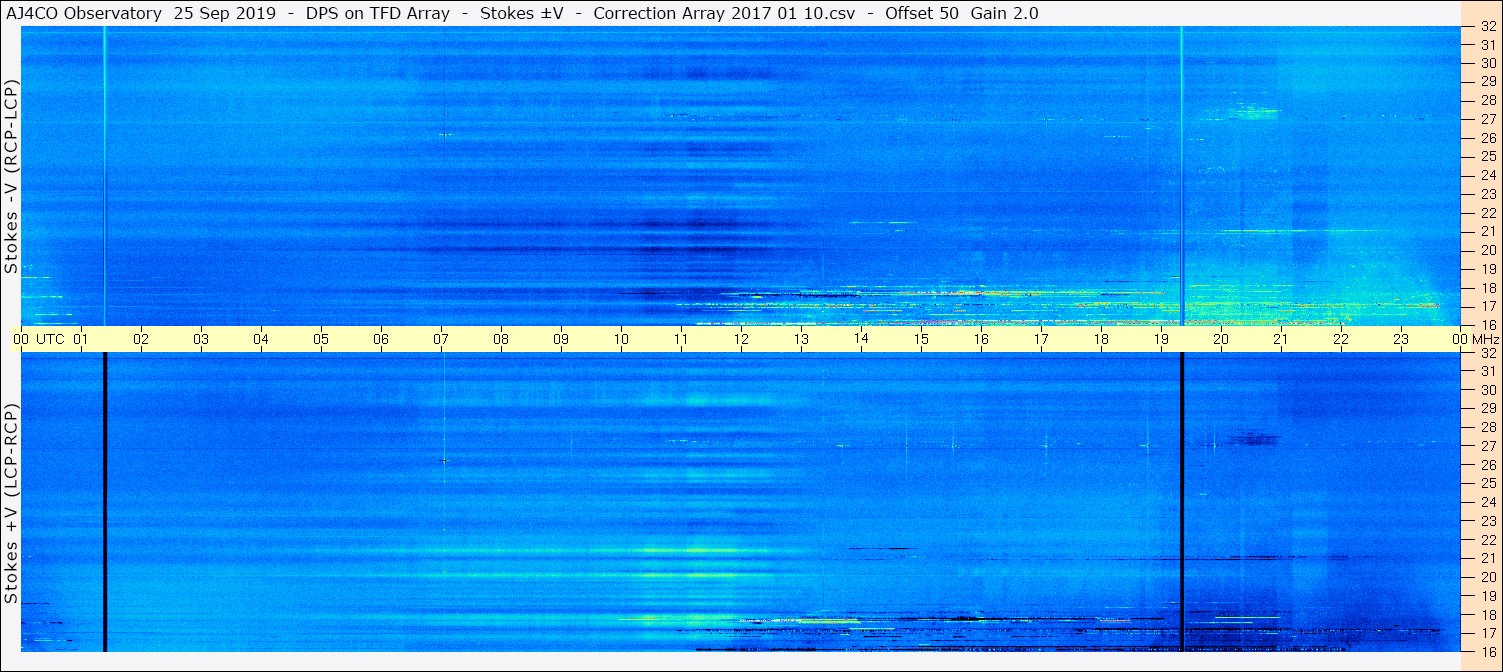Click 24 MHz on upper panel frequency scale
The image size is (1503, 672).
pyautogui.click(x=1487, y=175)
